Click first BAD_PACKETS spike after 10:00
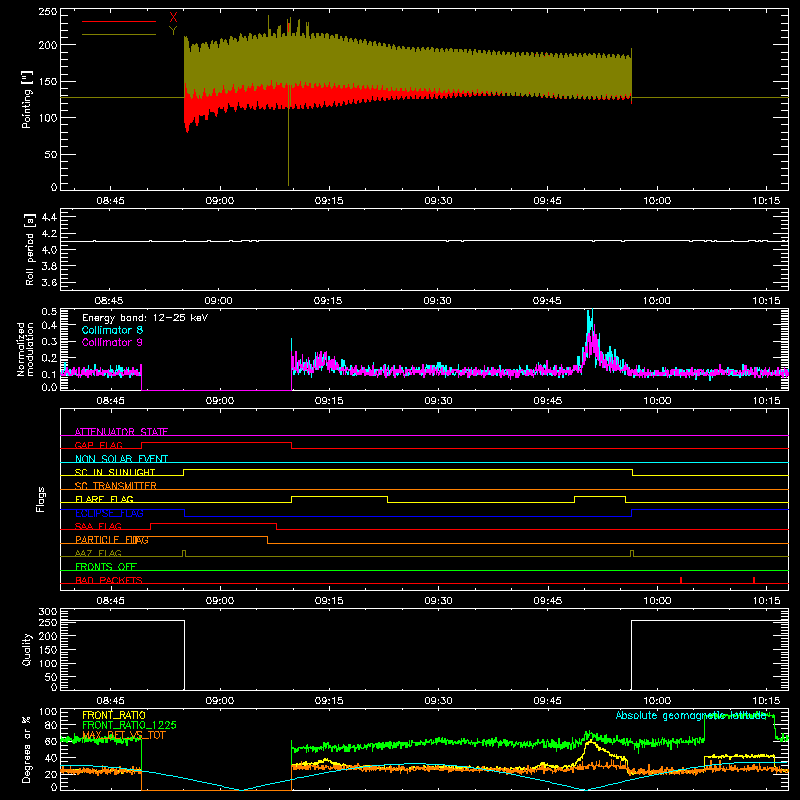The width and height of the screenshot is (800, 800). click(681, 580)
